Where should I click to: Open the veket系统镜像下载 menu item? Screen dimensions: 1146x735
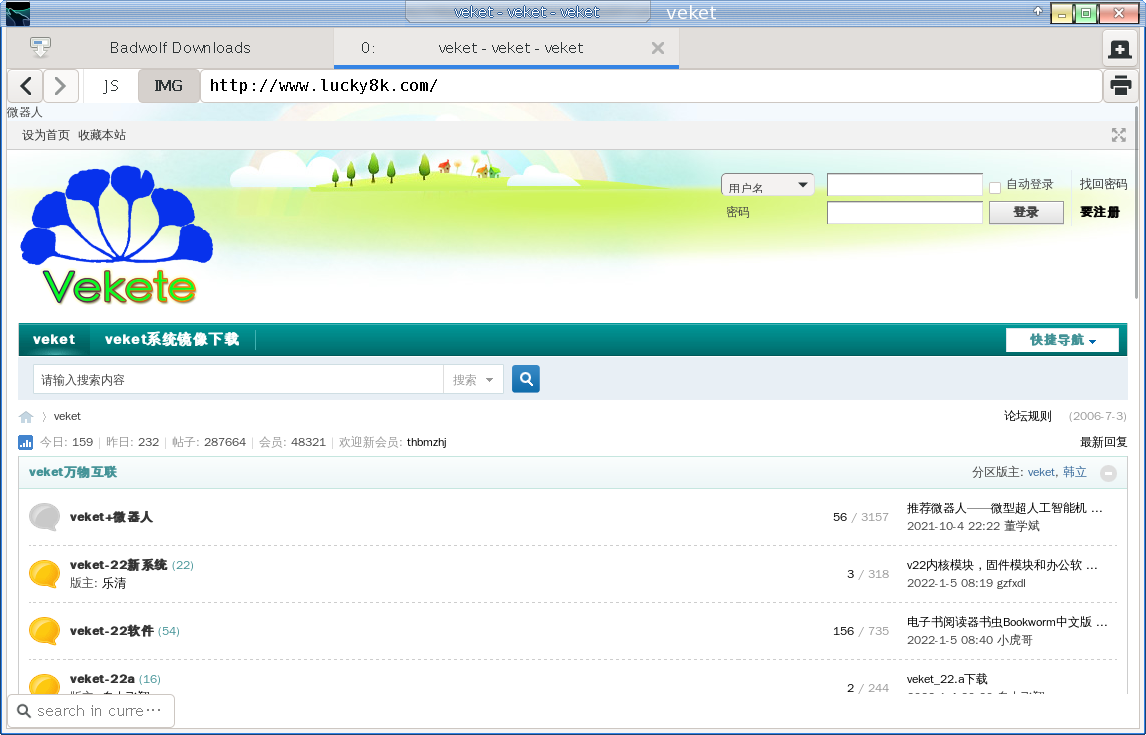[172, 340]
